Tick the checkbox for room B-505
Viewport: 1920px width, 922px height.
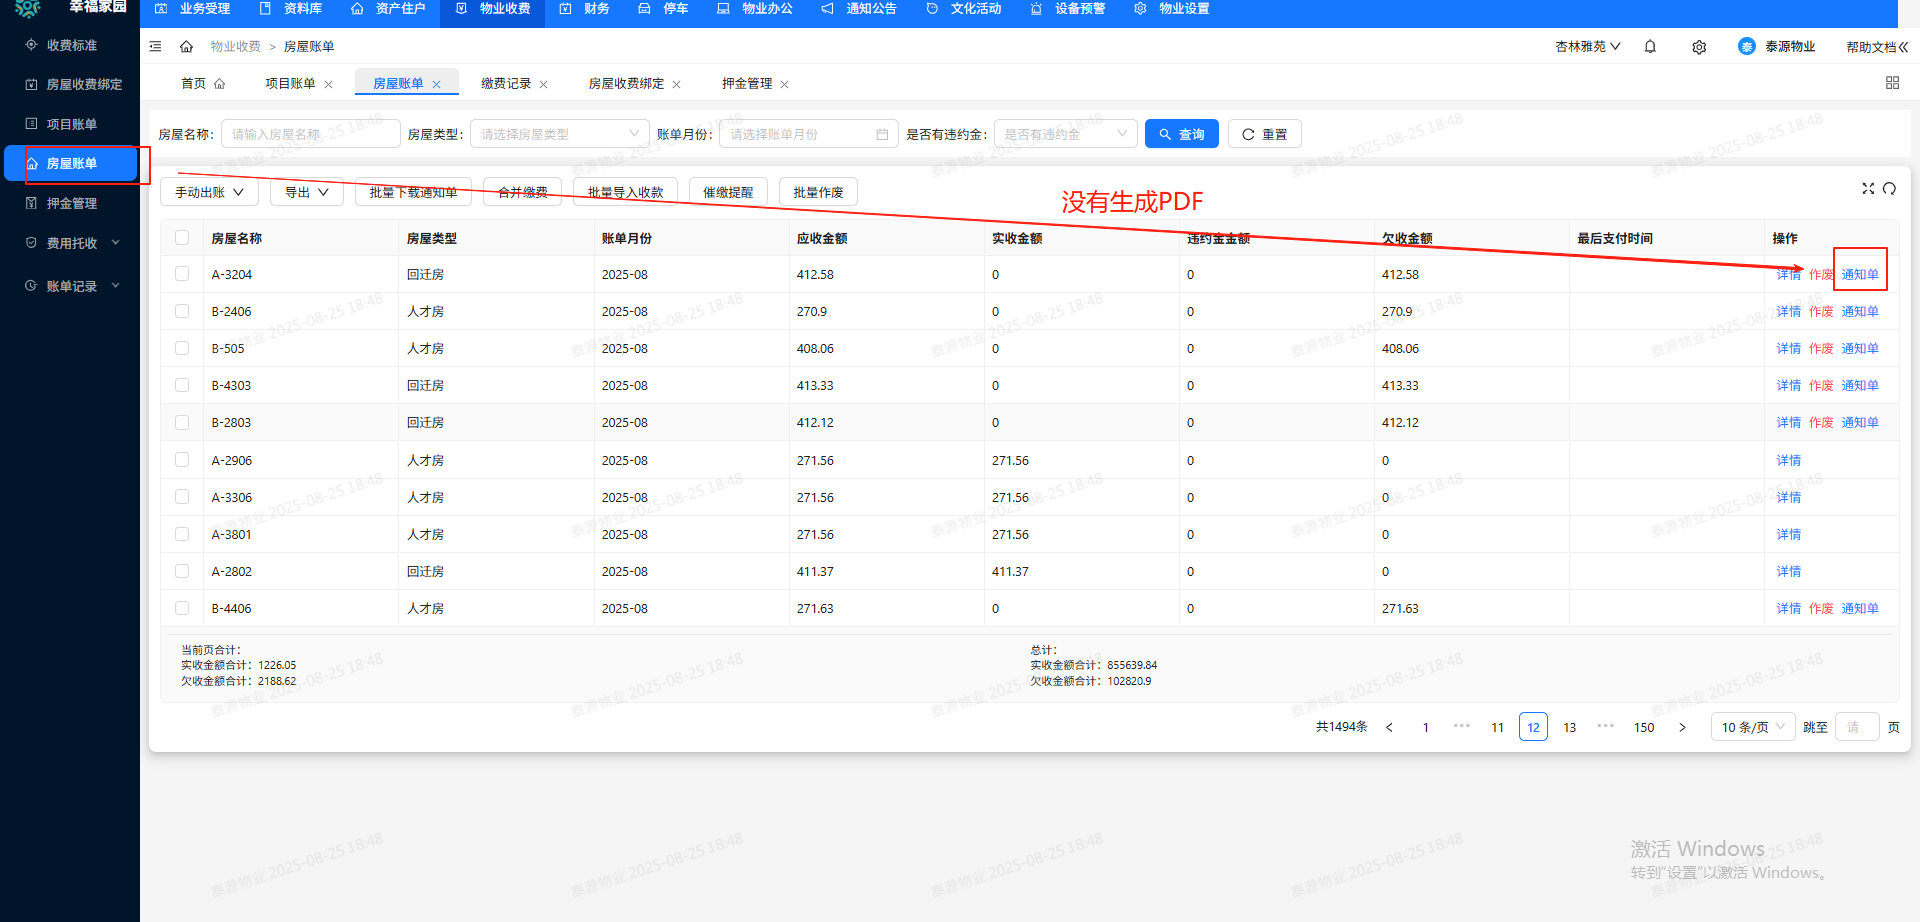[182, 348]
